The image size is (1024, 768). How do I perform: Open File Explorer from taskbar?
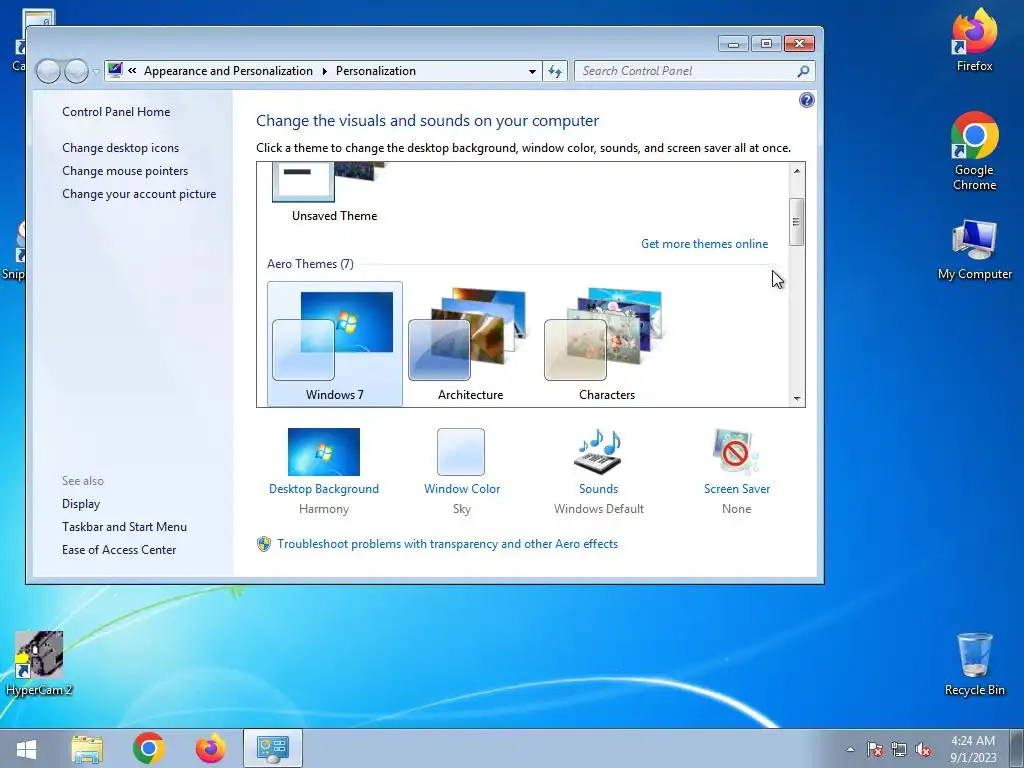click(x=87, y=749)
